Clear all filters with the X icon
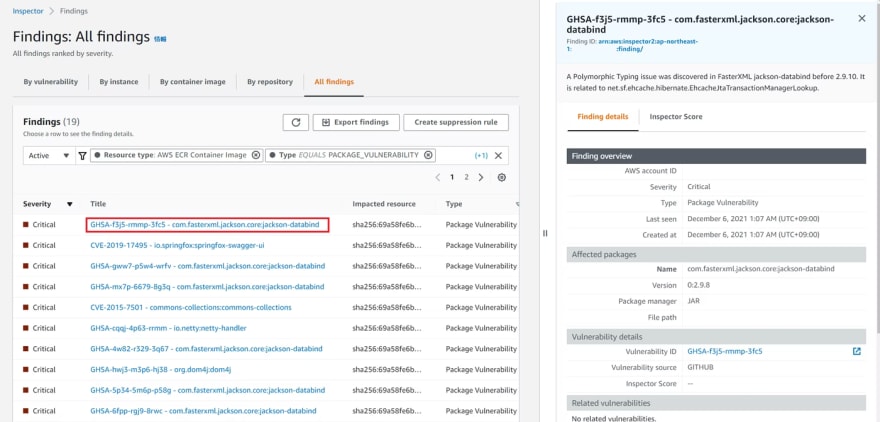 498,155
